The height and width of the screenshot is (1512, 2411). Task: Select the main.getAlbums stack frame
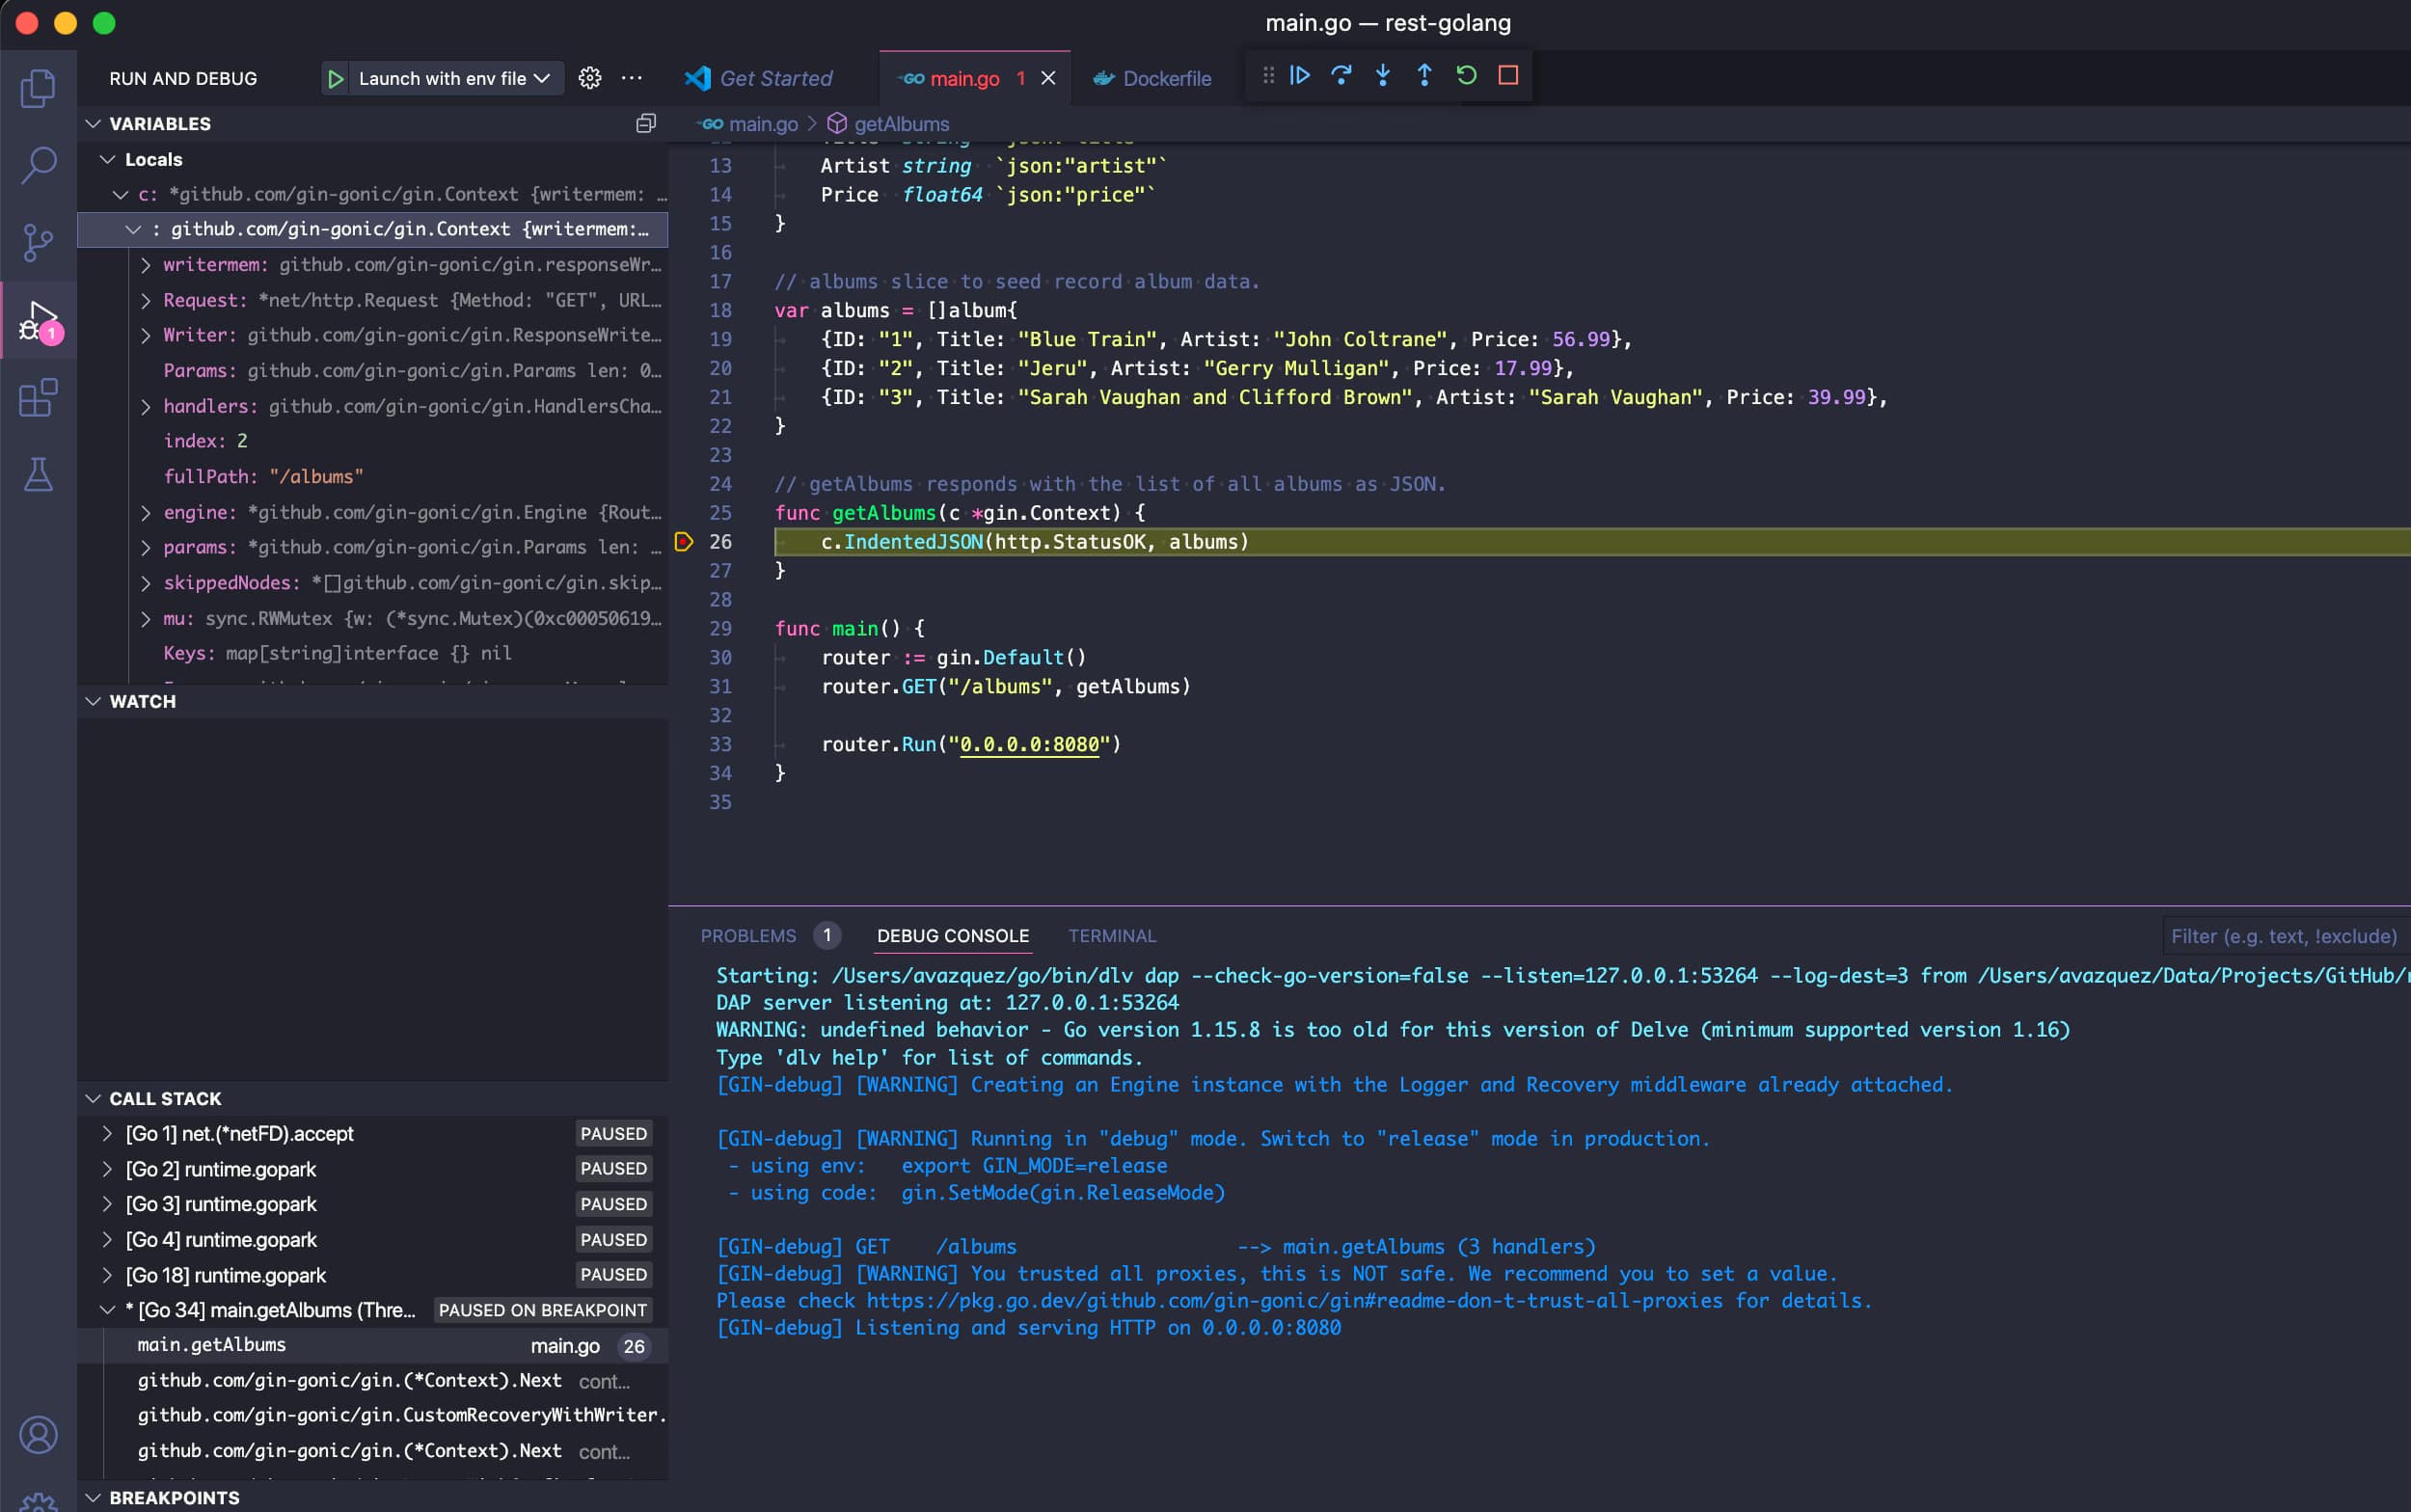pos(211,1345)
